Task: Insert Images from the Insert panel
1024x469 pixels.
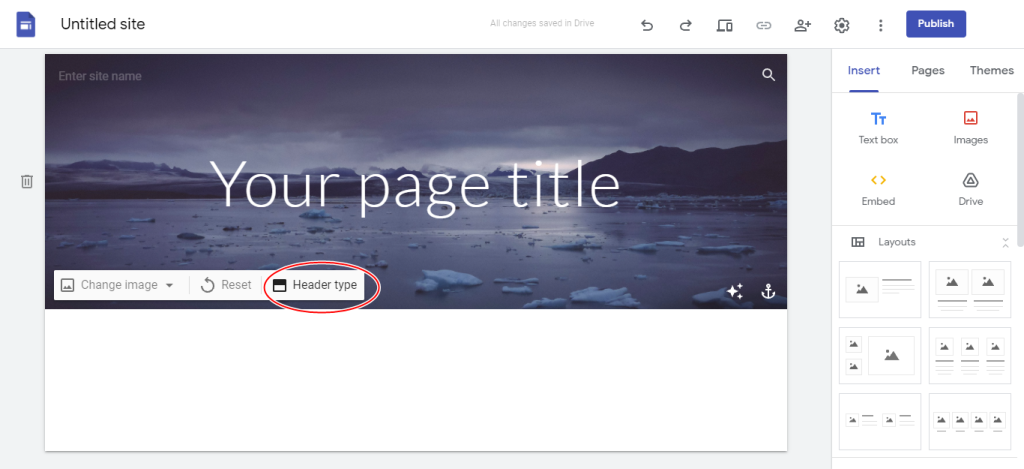Action: coord(970,127)
